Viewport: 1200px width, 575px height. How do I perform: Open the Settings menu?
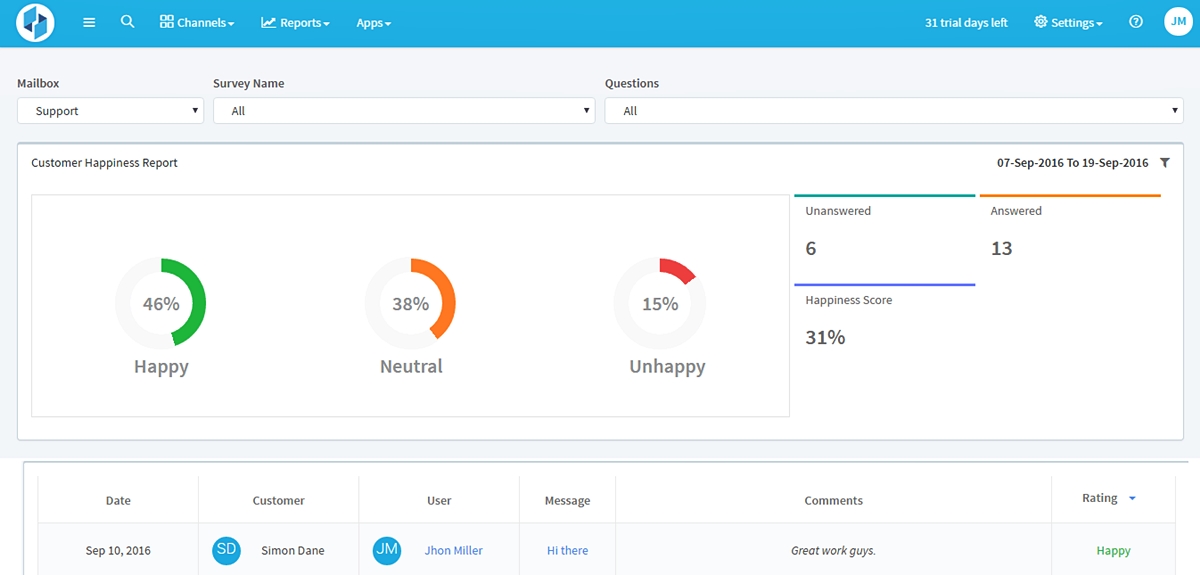click(1068, 22)
